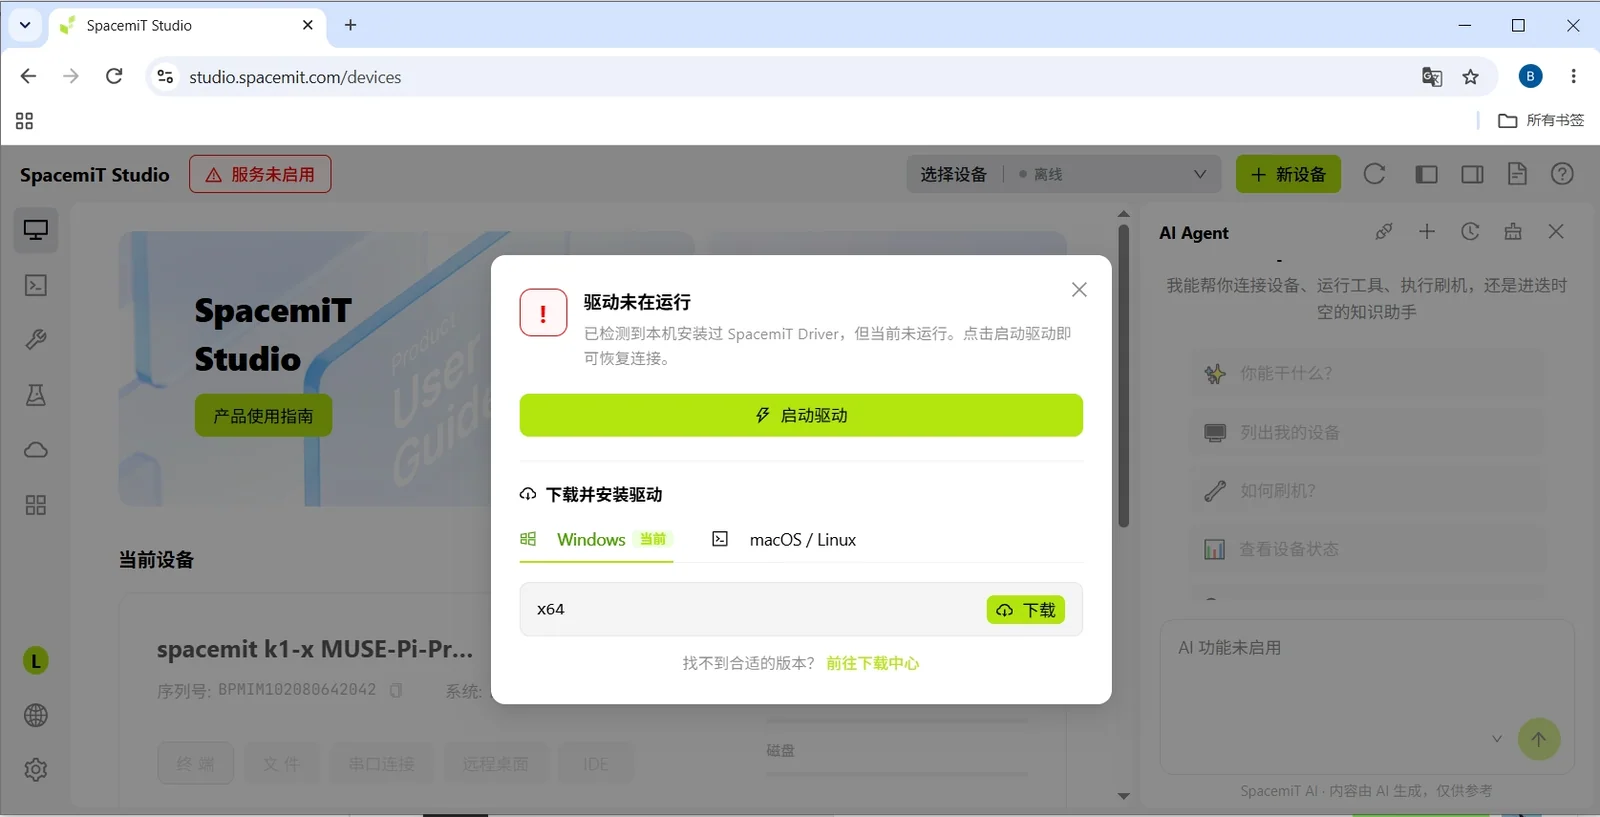The image size is (1600, 817).
Task: Toggle the left panel layout icon
Action: pos(1427,174)
